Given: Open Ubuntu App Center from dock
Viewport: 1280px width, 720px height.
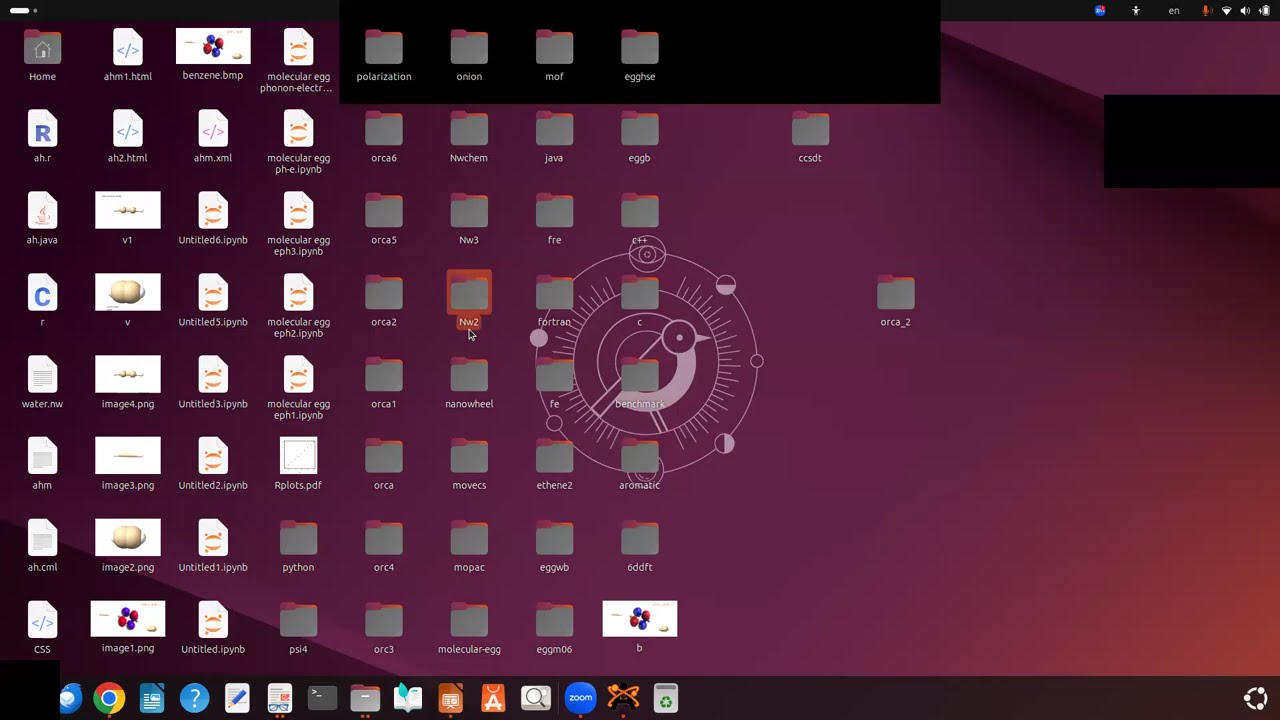Looking at the screenshot, I should [x=493, y=698].
